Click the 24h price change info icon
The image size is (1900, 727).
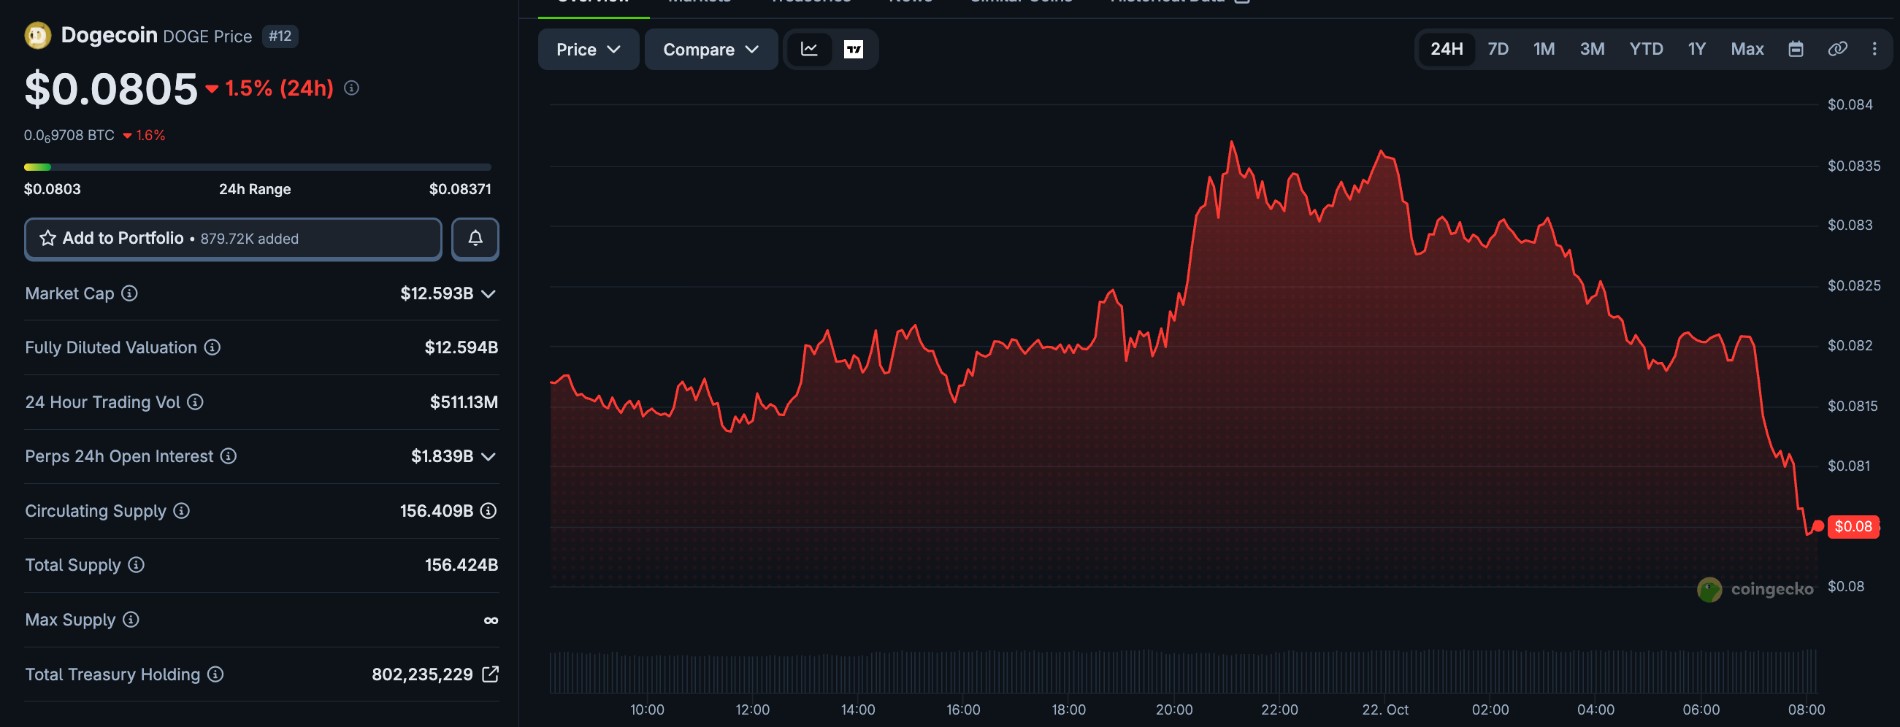[352, 88]
